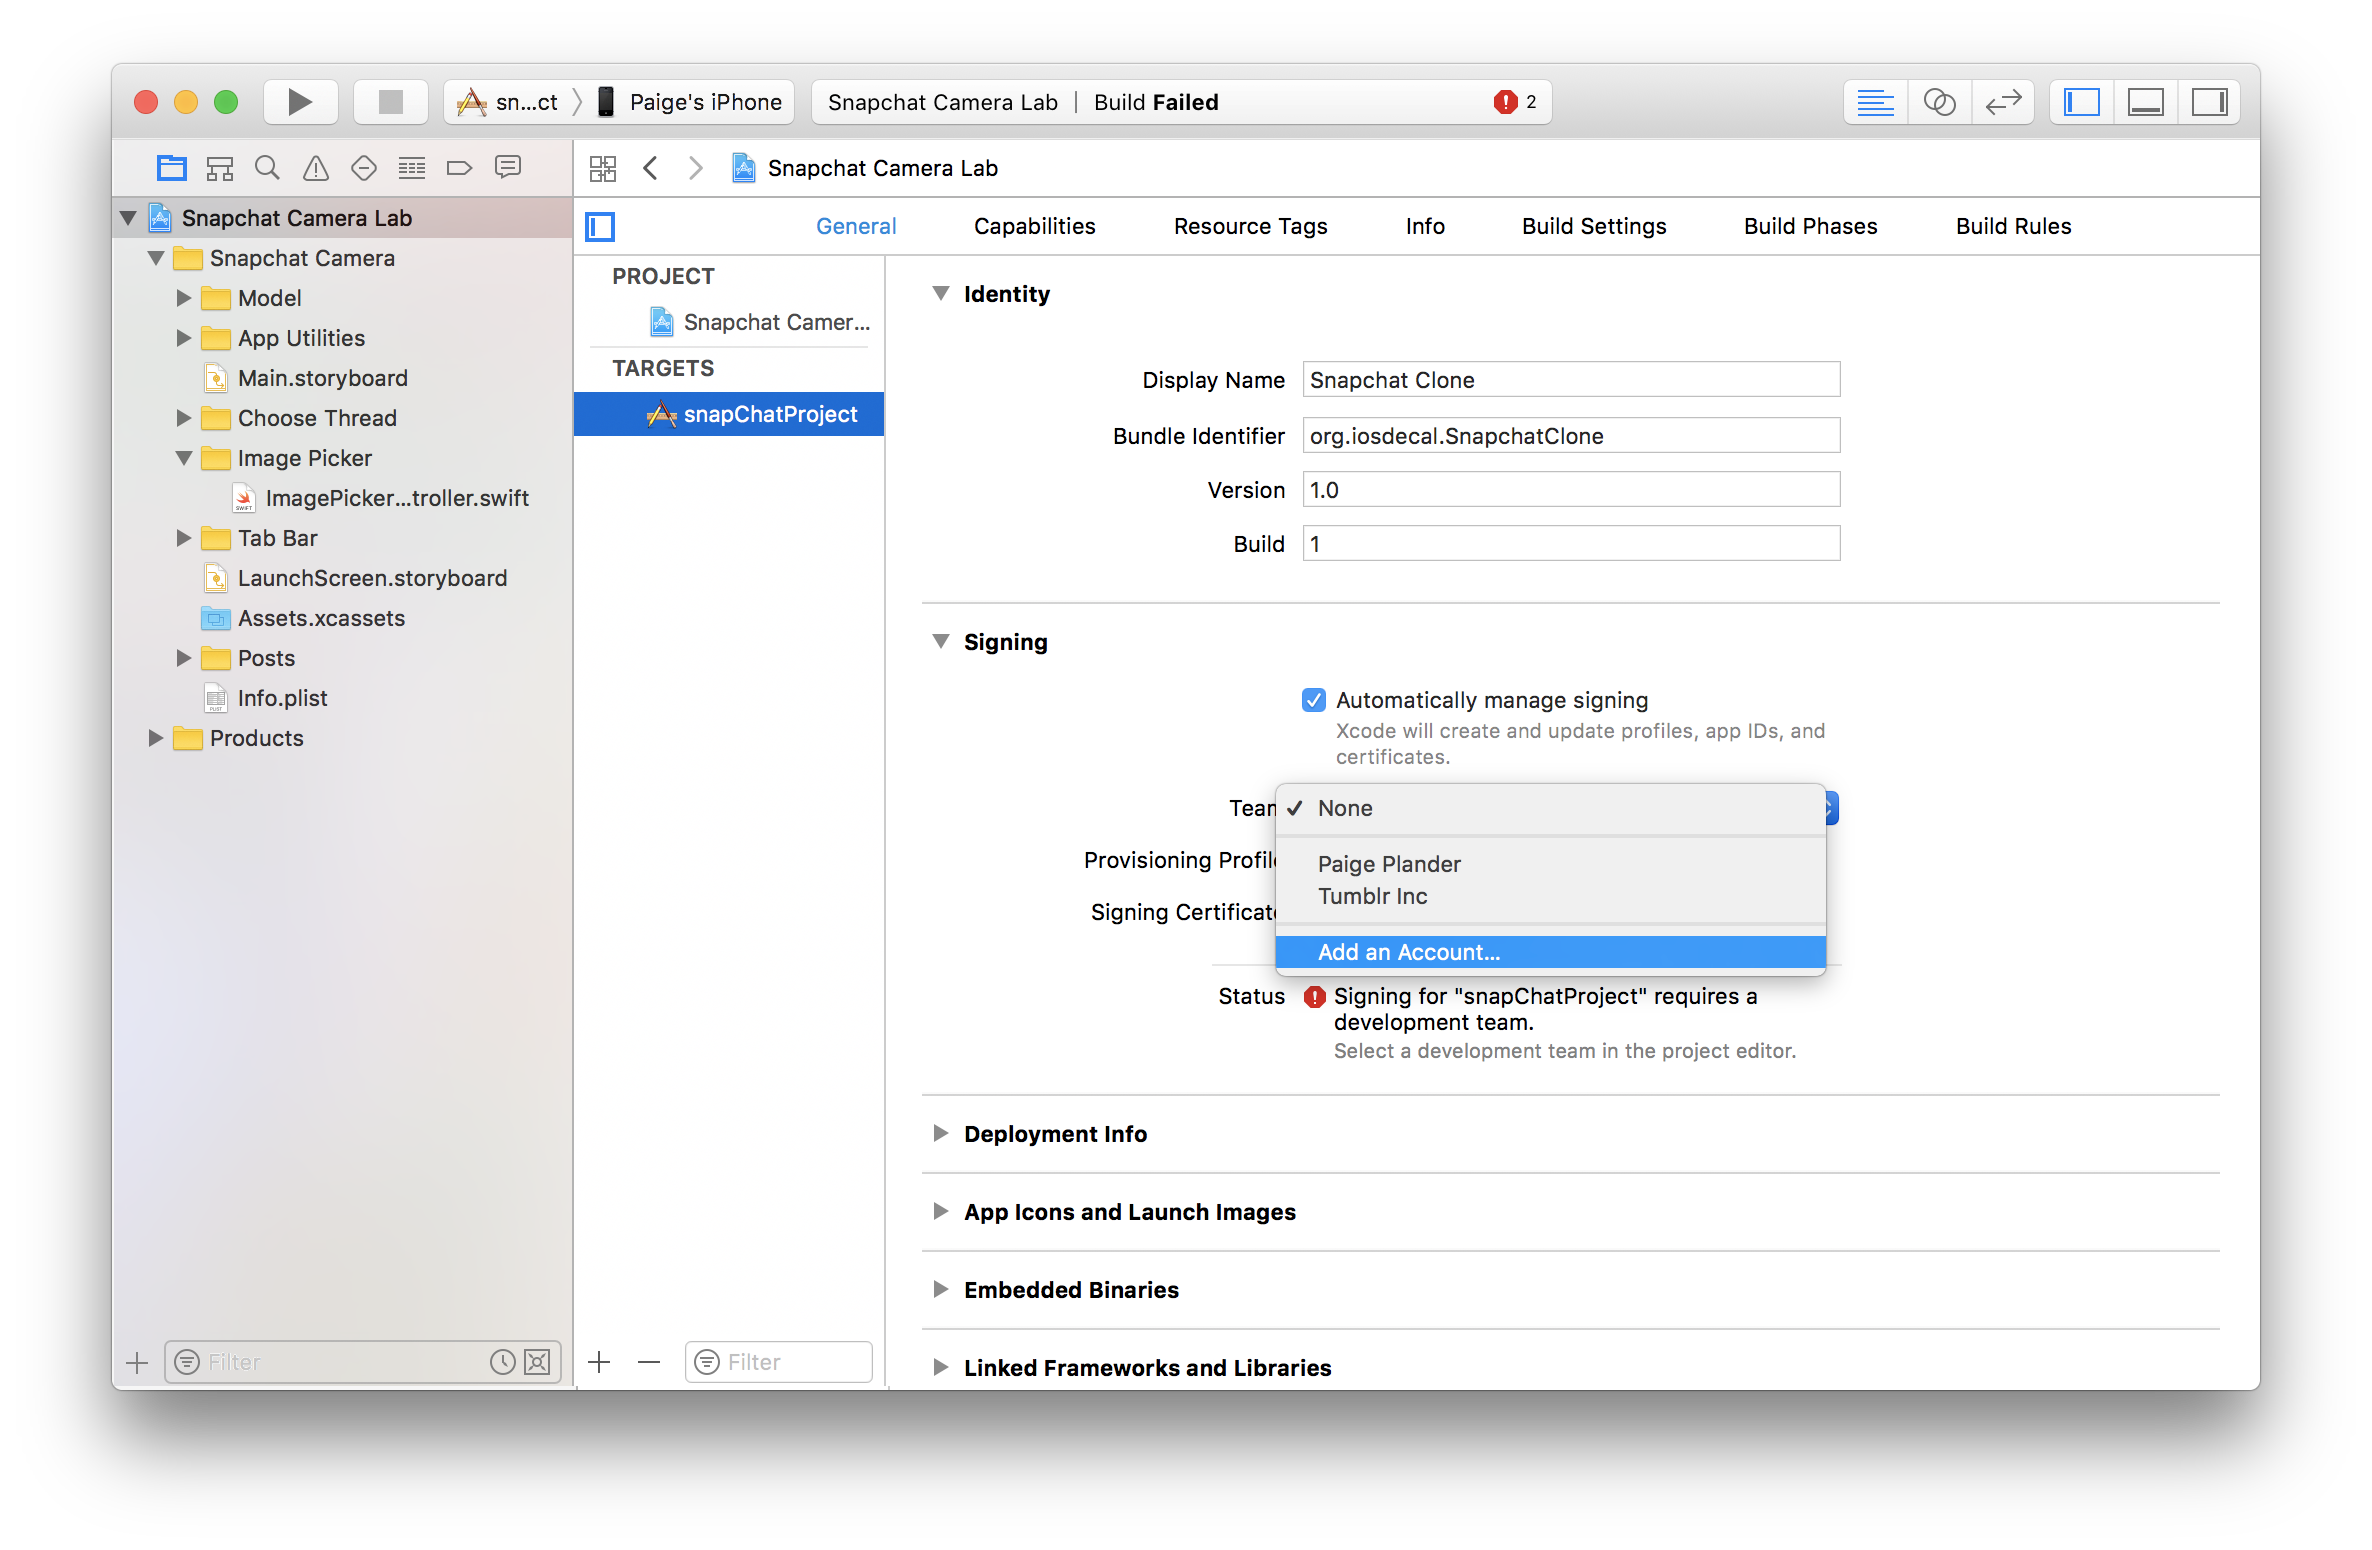Select the Standard editor icon

point(1875,102)
